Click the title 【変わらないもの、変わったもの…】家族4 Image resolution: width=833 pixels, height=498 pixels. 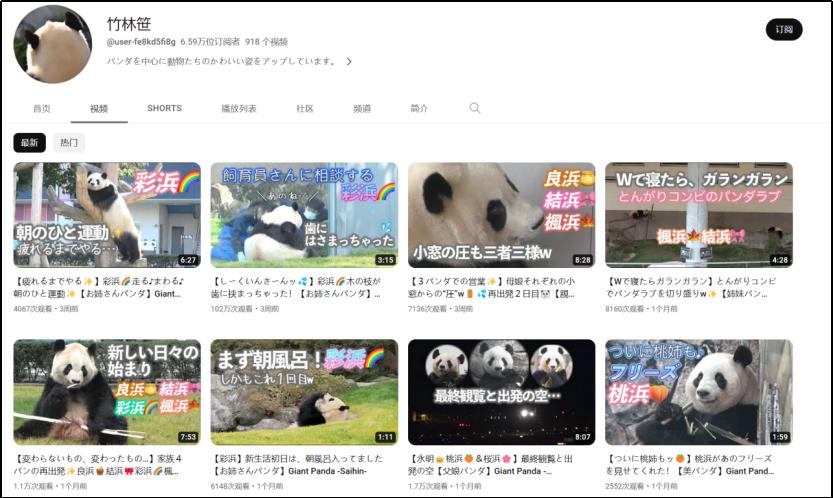(x=98, y=465)
